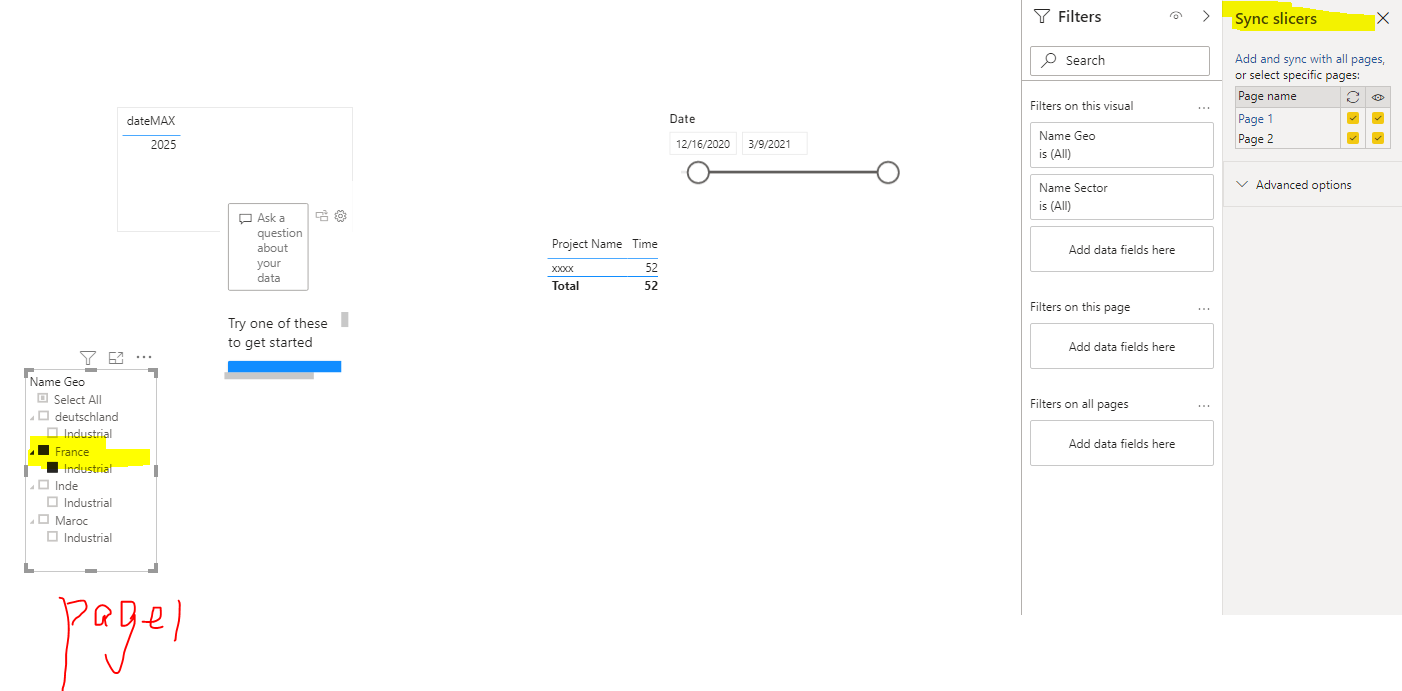Click right handle of Date slider

coord(888,173)
